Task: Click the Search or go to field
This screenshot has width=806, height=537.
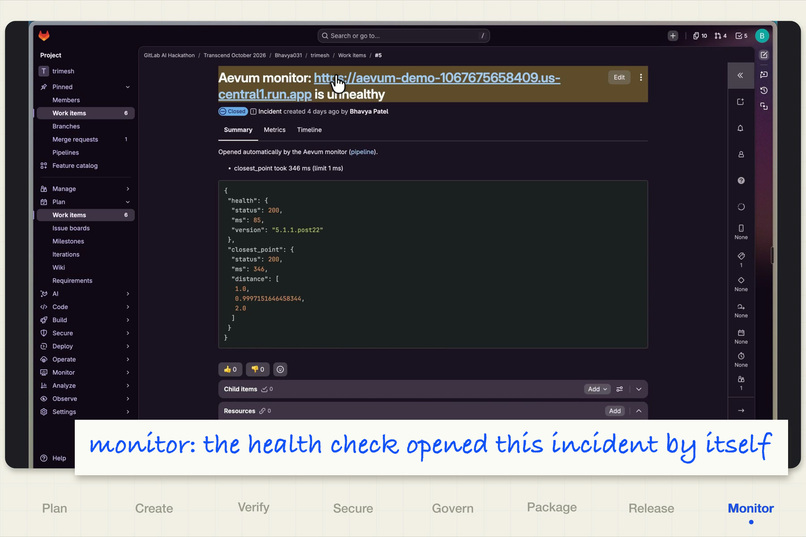Action: point(403,35)
